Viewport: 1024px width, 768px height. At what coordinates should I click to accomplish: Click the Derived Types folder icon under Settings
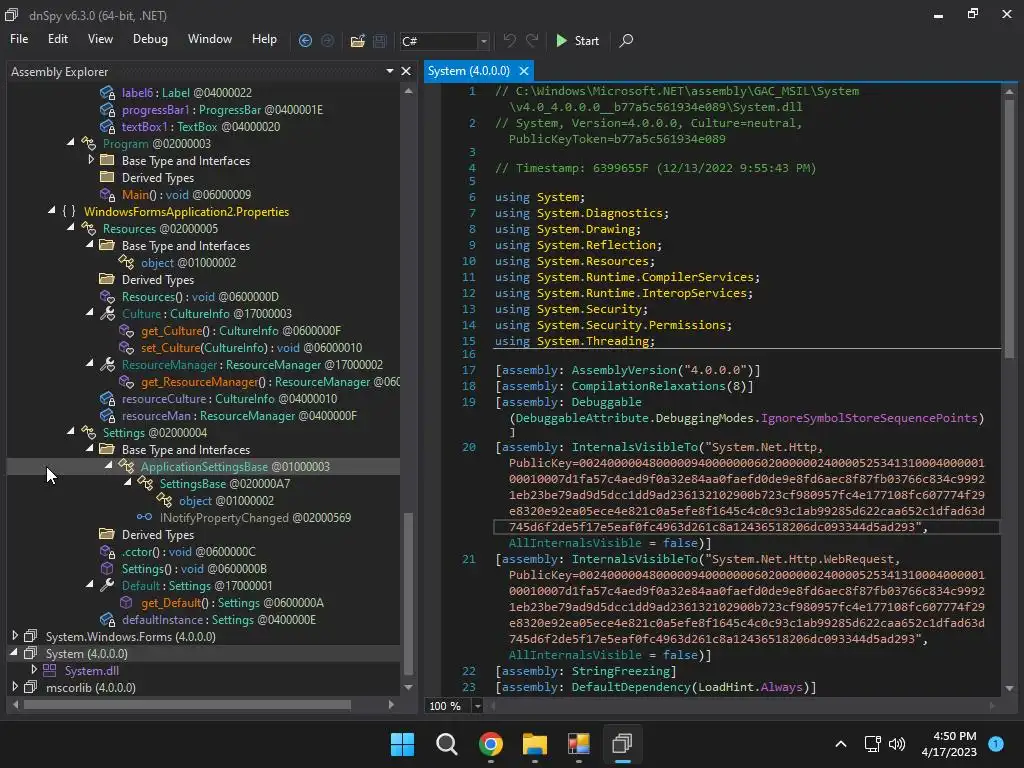(x=106, y=534)
